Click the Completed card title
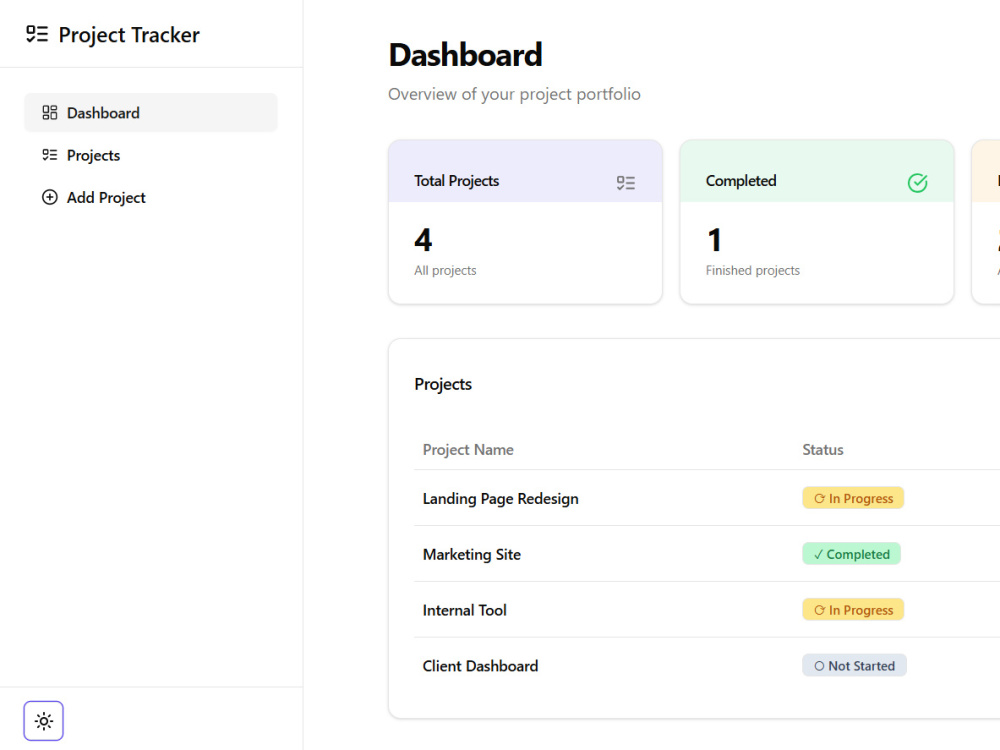 741,180
